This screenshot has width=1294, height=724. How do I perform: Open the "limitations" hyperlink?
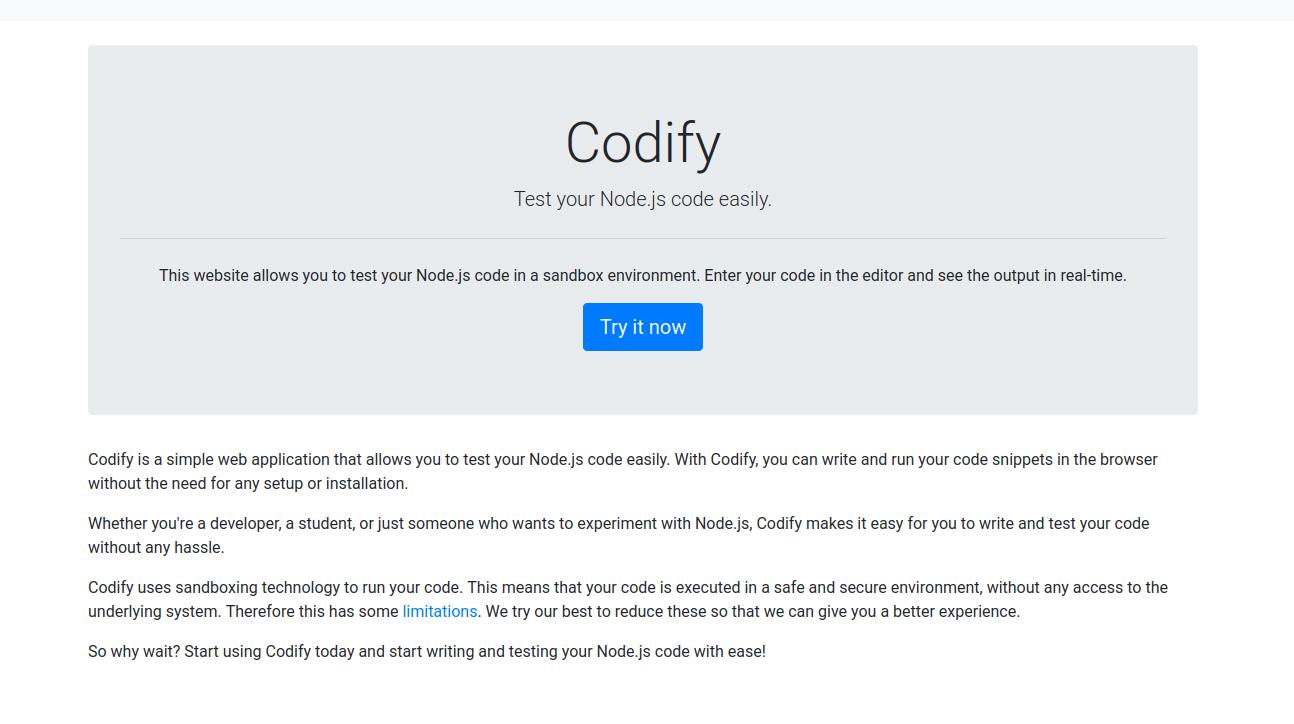pyautogui.click(x=440, y=611)
